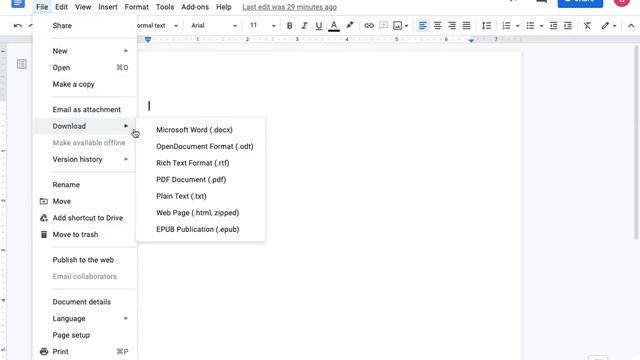The width and height of the screenshot is (640, 360).
Task: Click the Move to trash icon
Action: point(44,234)
